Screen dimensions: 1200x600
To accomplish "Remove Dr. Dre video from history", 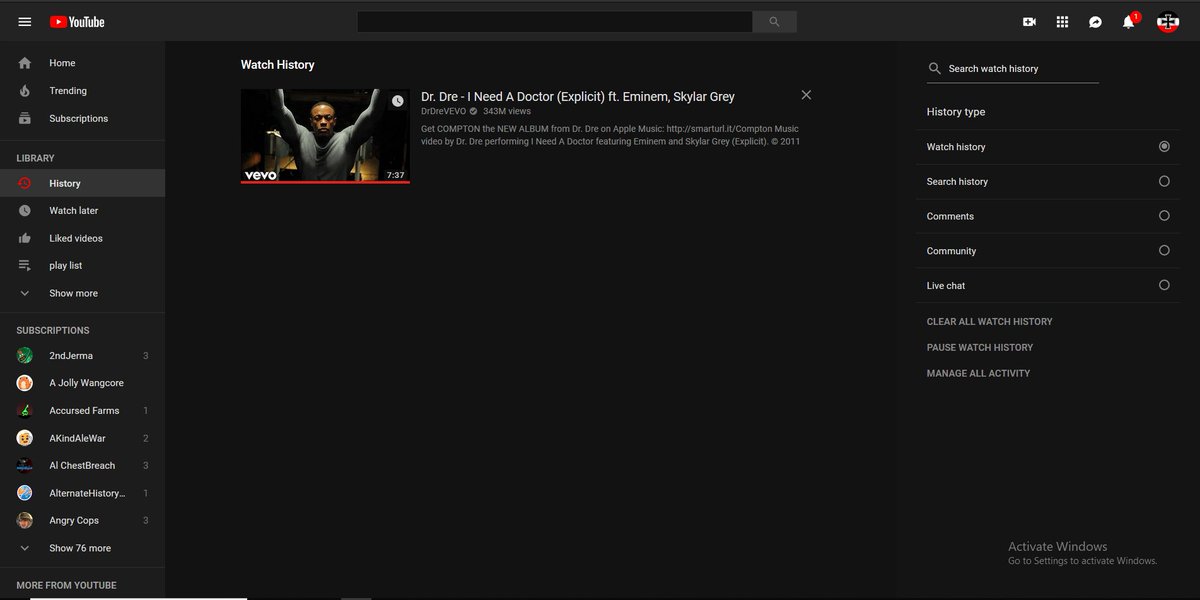I will coord(806,95).
